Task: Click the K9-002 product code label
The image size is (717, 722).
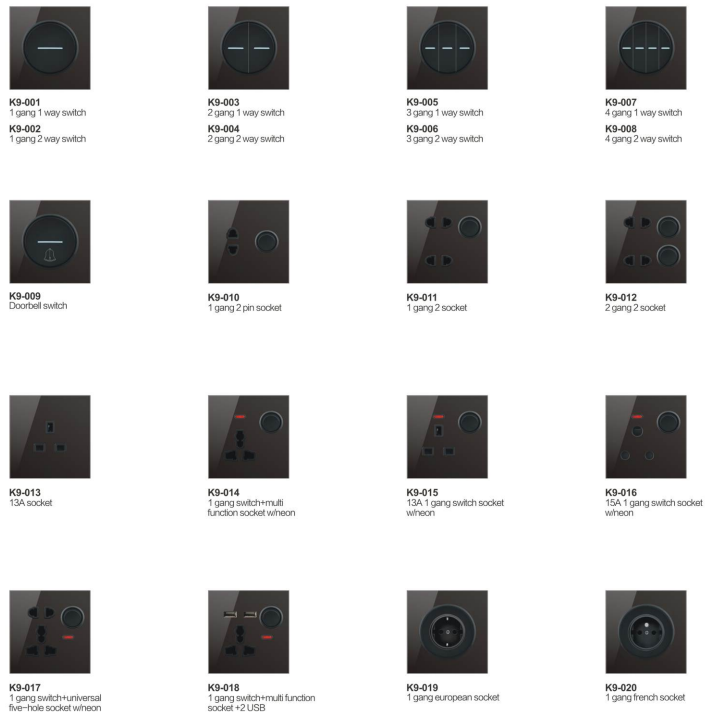Action: (25, 129)
